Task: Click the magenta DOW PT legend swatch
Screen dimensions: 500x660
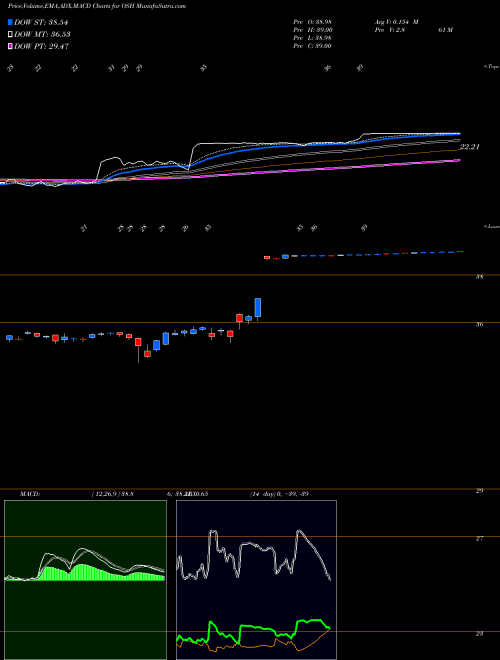Action: tap(11, 46)
